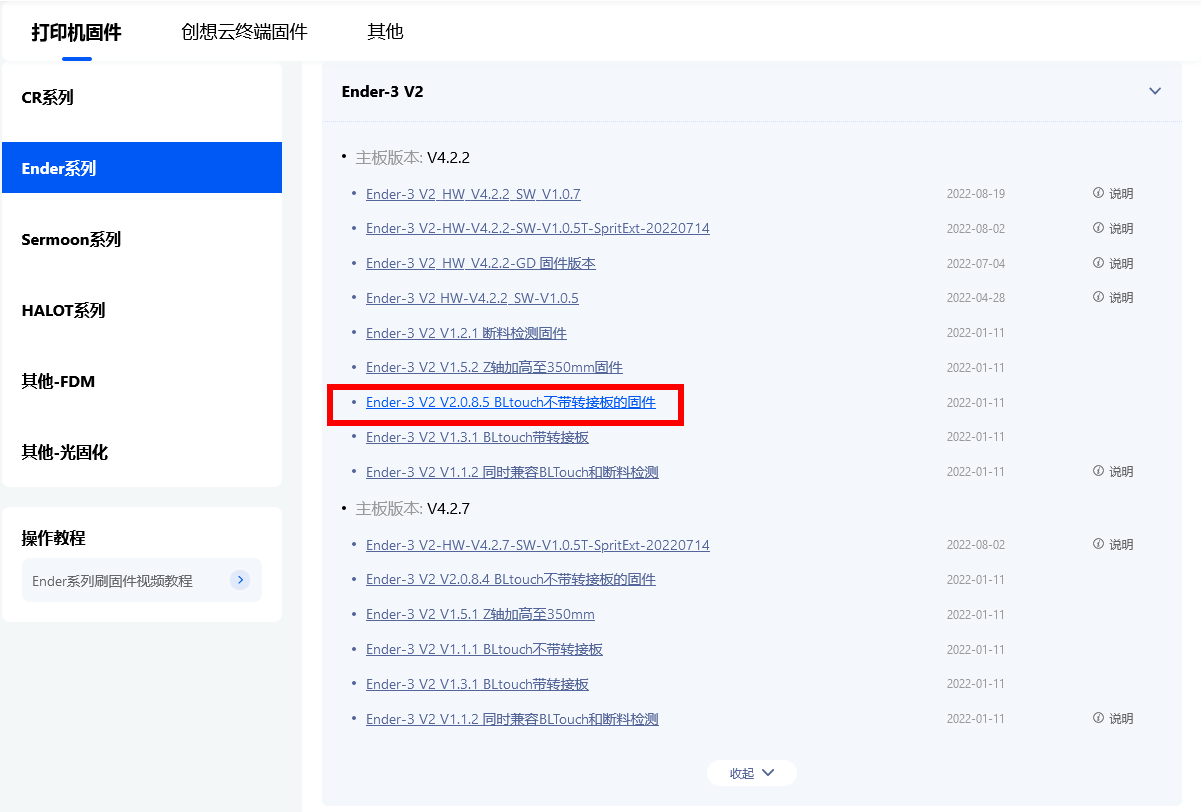Click the 收起 collapse button
This screenshot has height=812, width=1201.
coord(752,773)
